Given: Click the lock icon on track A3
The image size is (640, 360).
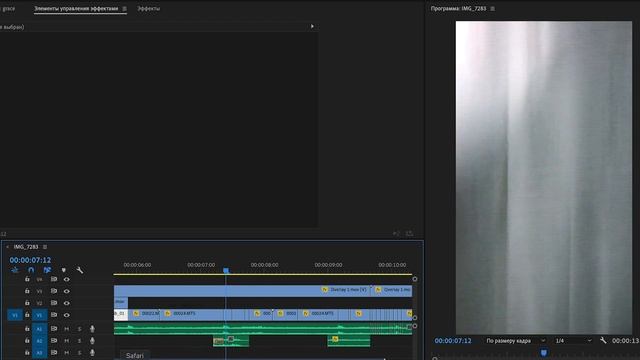Looking at the screenshot, I should pyautogui.click(x=27, y=352).
